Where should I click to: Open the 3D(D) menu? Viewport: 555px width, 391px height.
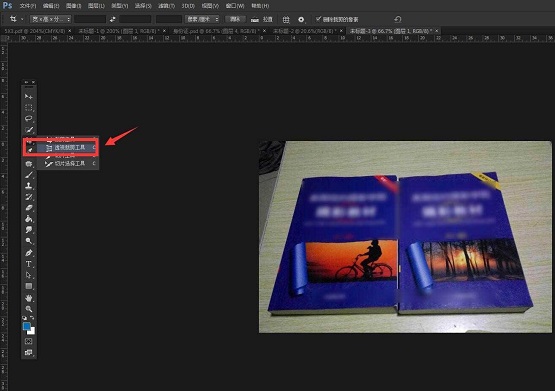click(x=188, y=6)
